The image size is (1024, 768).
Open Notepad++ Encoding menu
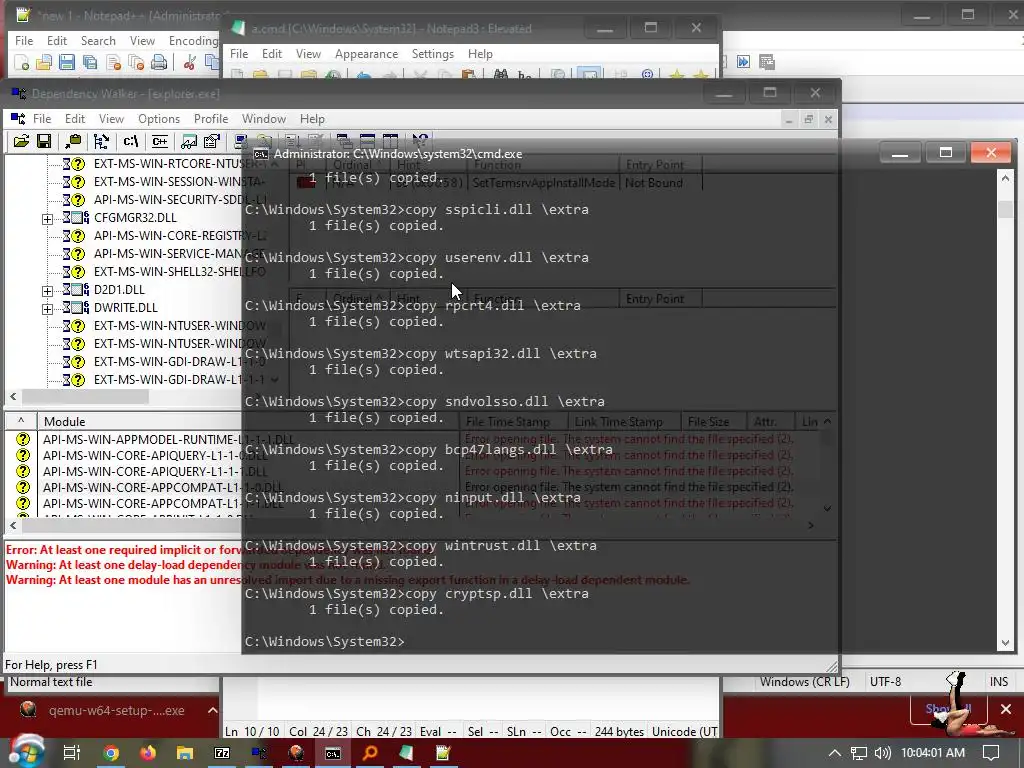(193, 40)
